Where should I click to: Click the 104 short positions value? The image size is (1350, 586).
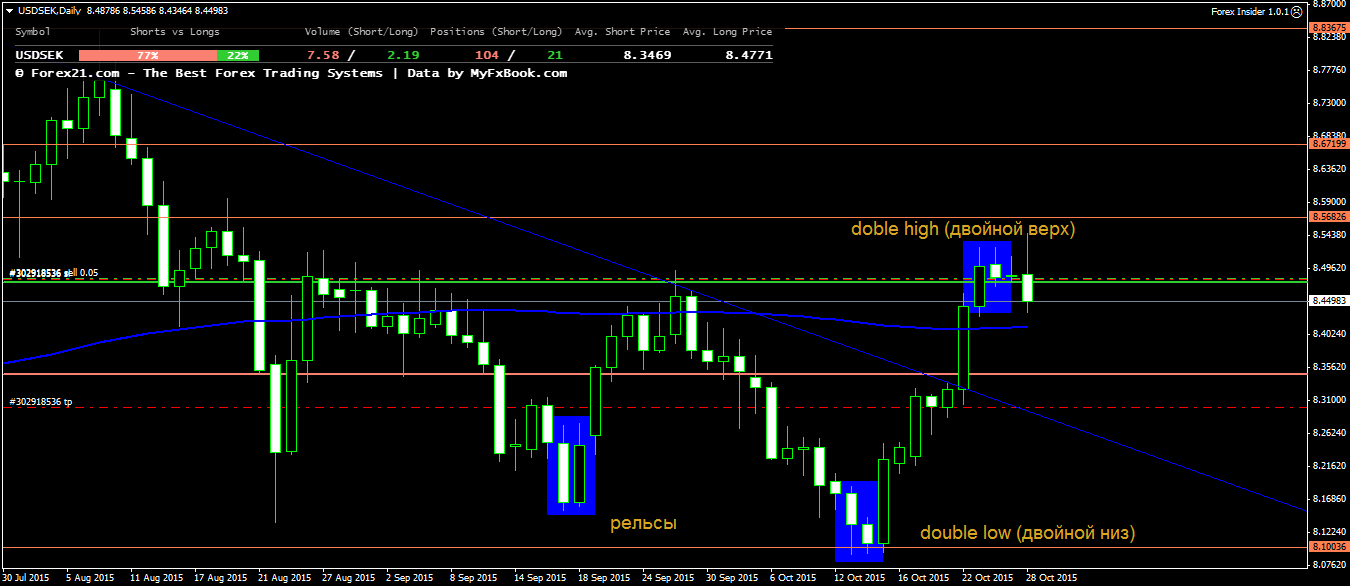pos(488,56)
